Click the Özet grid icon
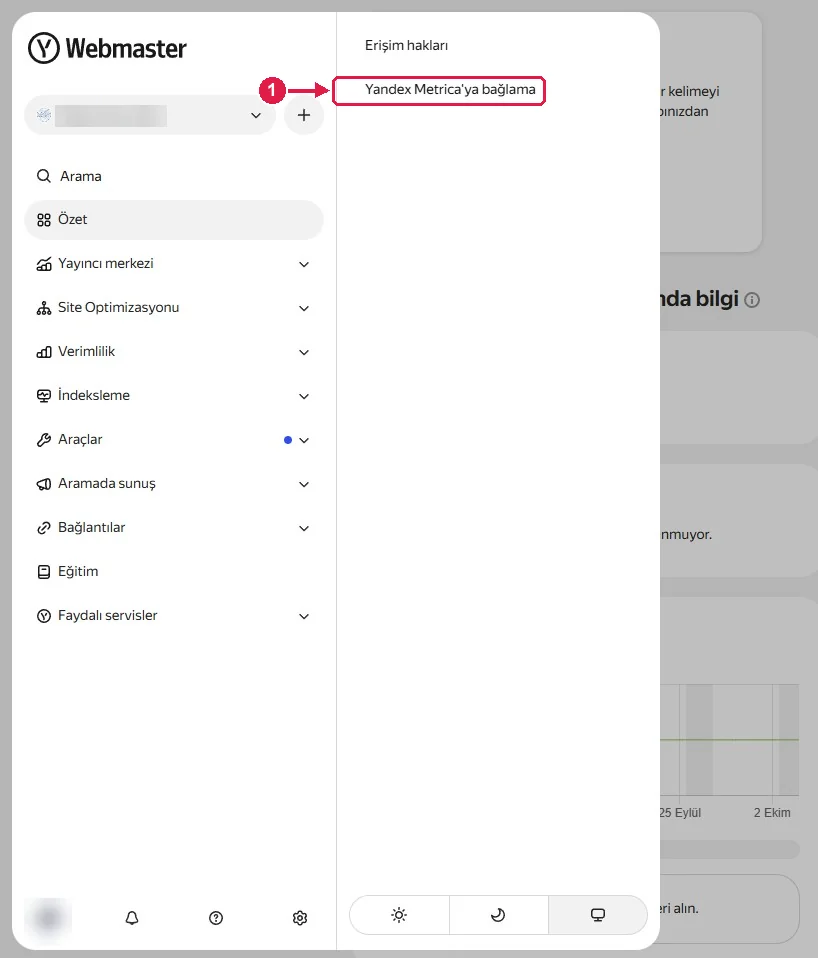 [43, 220]
